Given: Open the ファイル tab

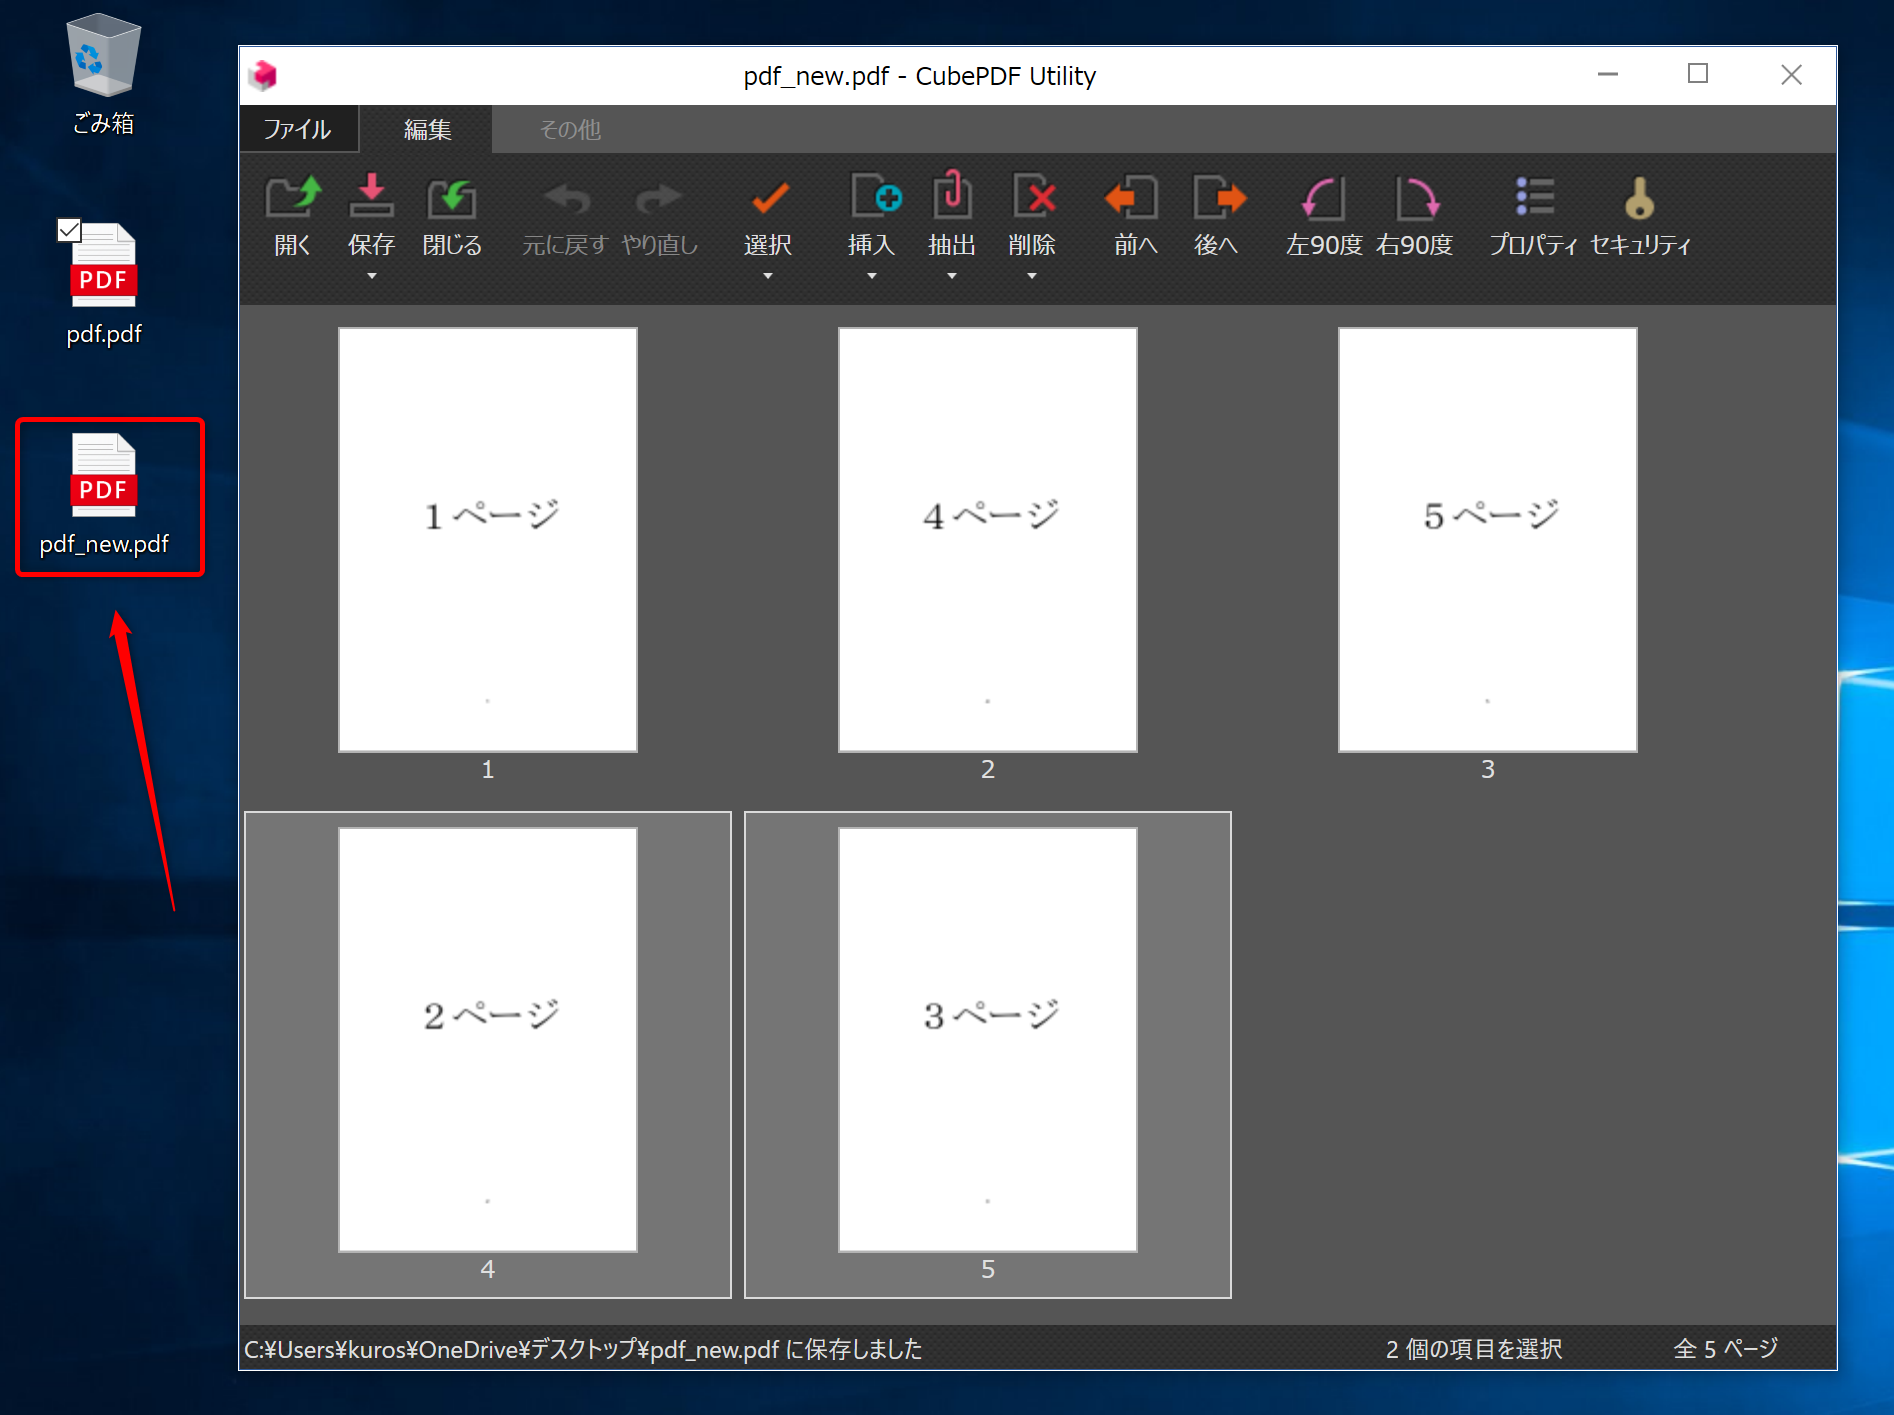Looking at the screenshot, I should (x=297, y=130).
